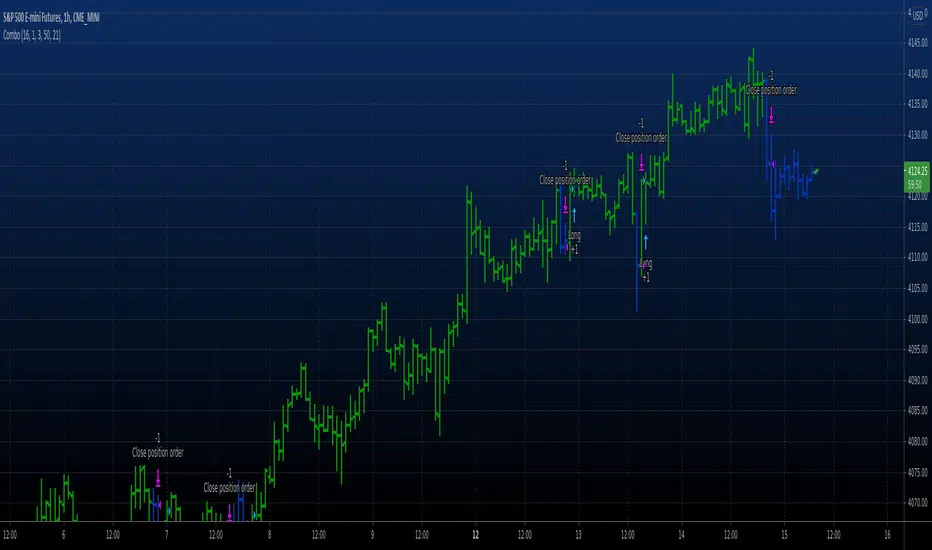Open the USD currency selector on price axis
The image size is (932, 550).
[x=918, y=16]
